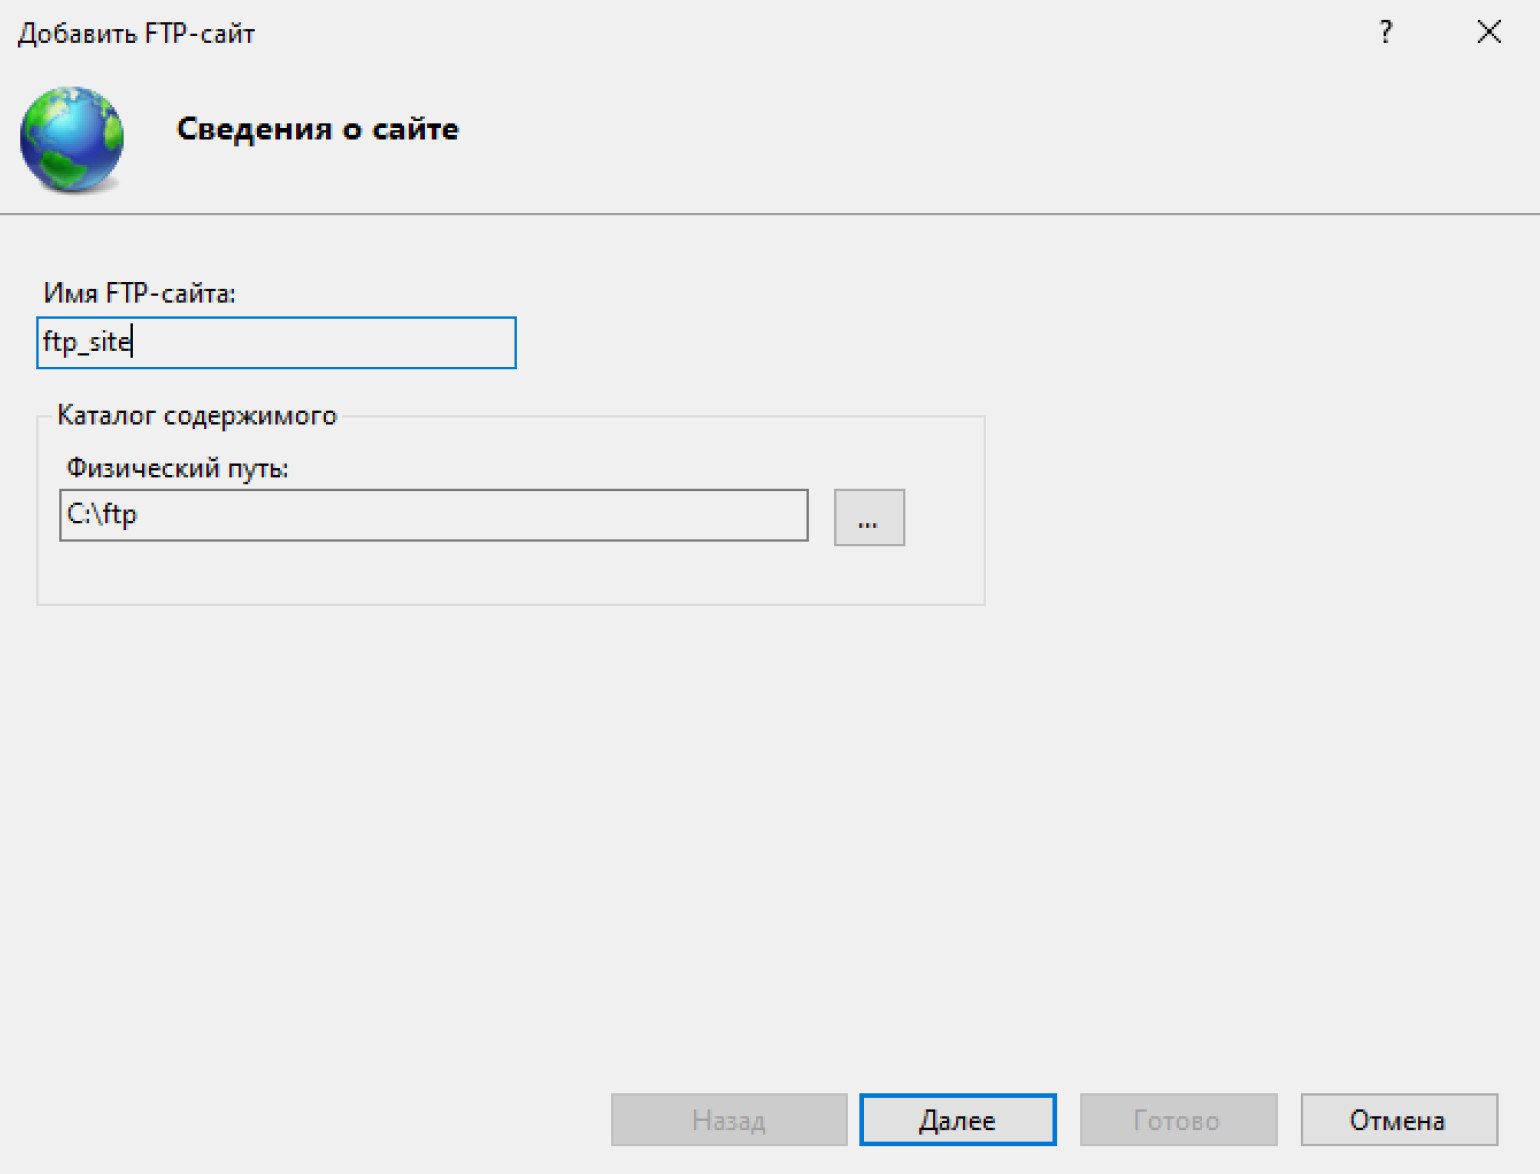
Task: Click the browse button with three dots
Action: pyautogui.click(x=868, y=517)
